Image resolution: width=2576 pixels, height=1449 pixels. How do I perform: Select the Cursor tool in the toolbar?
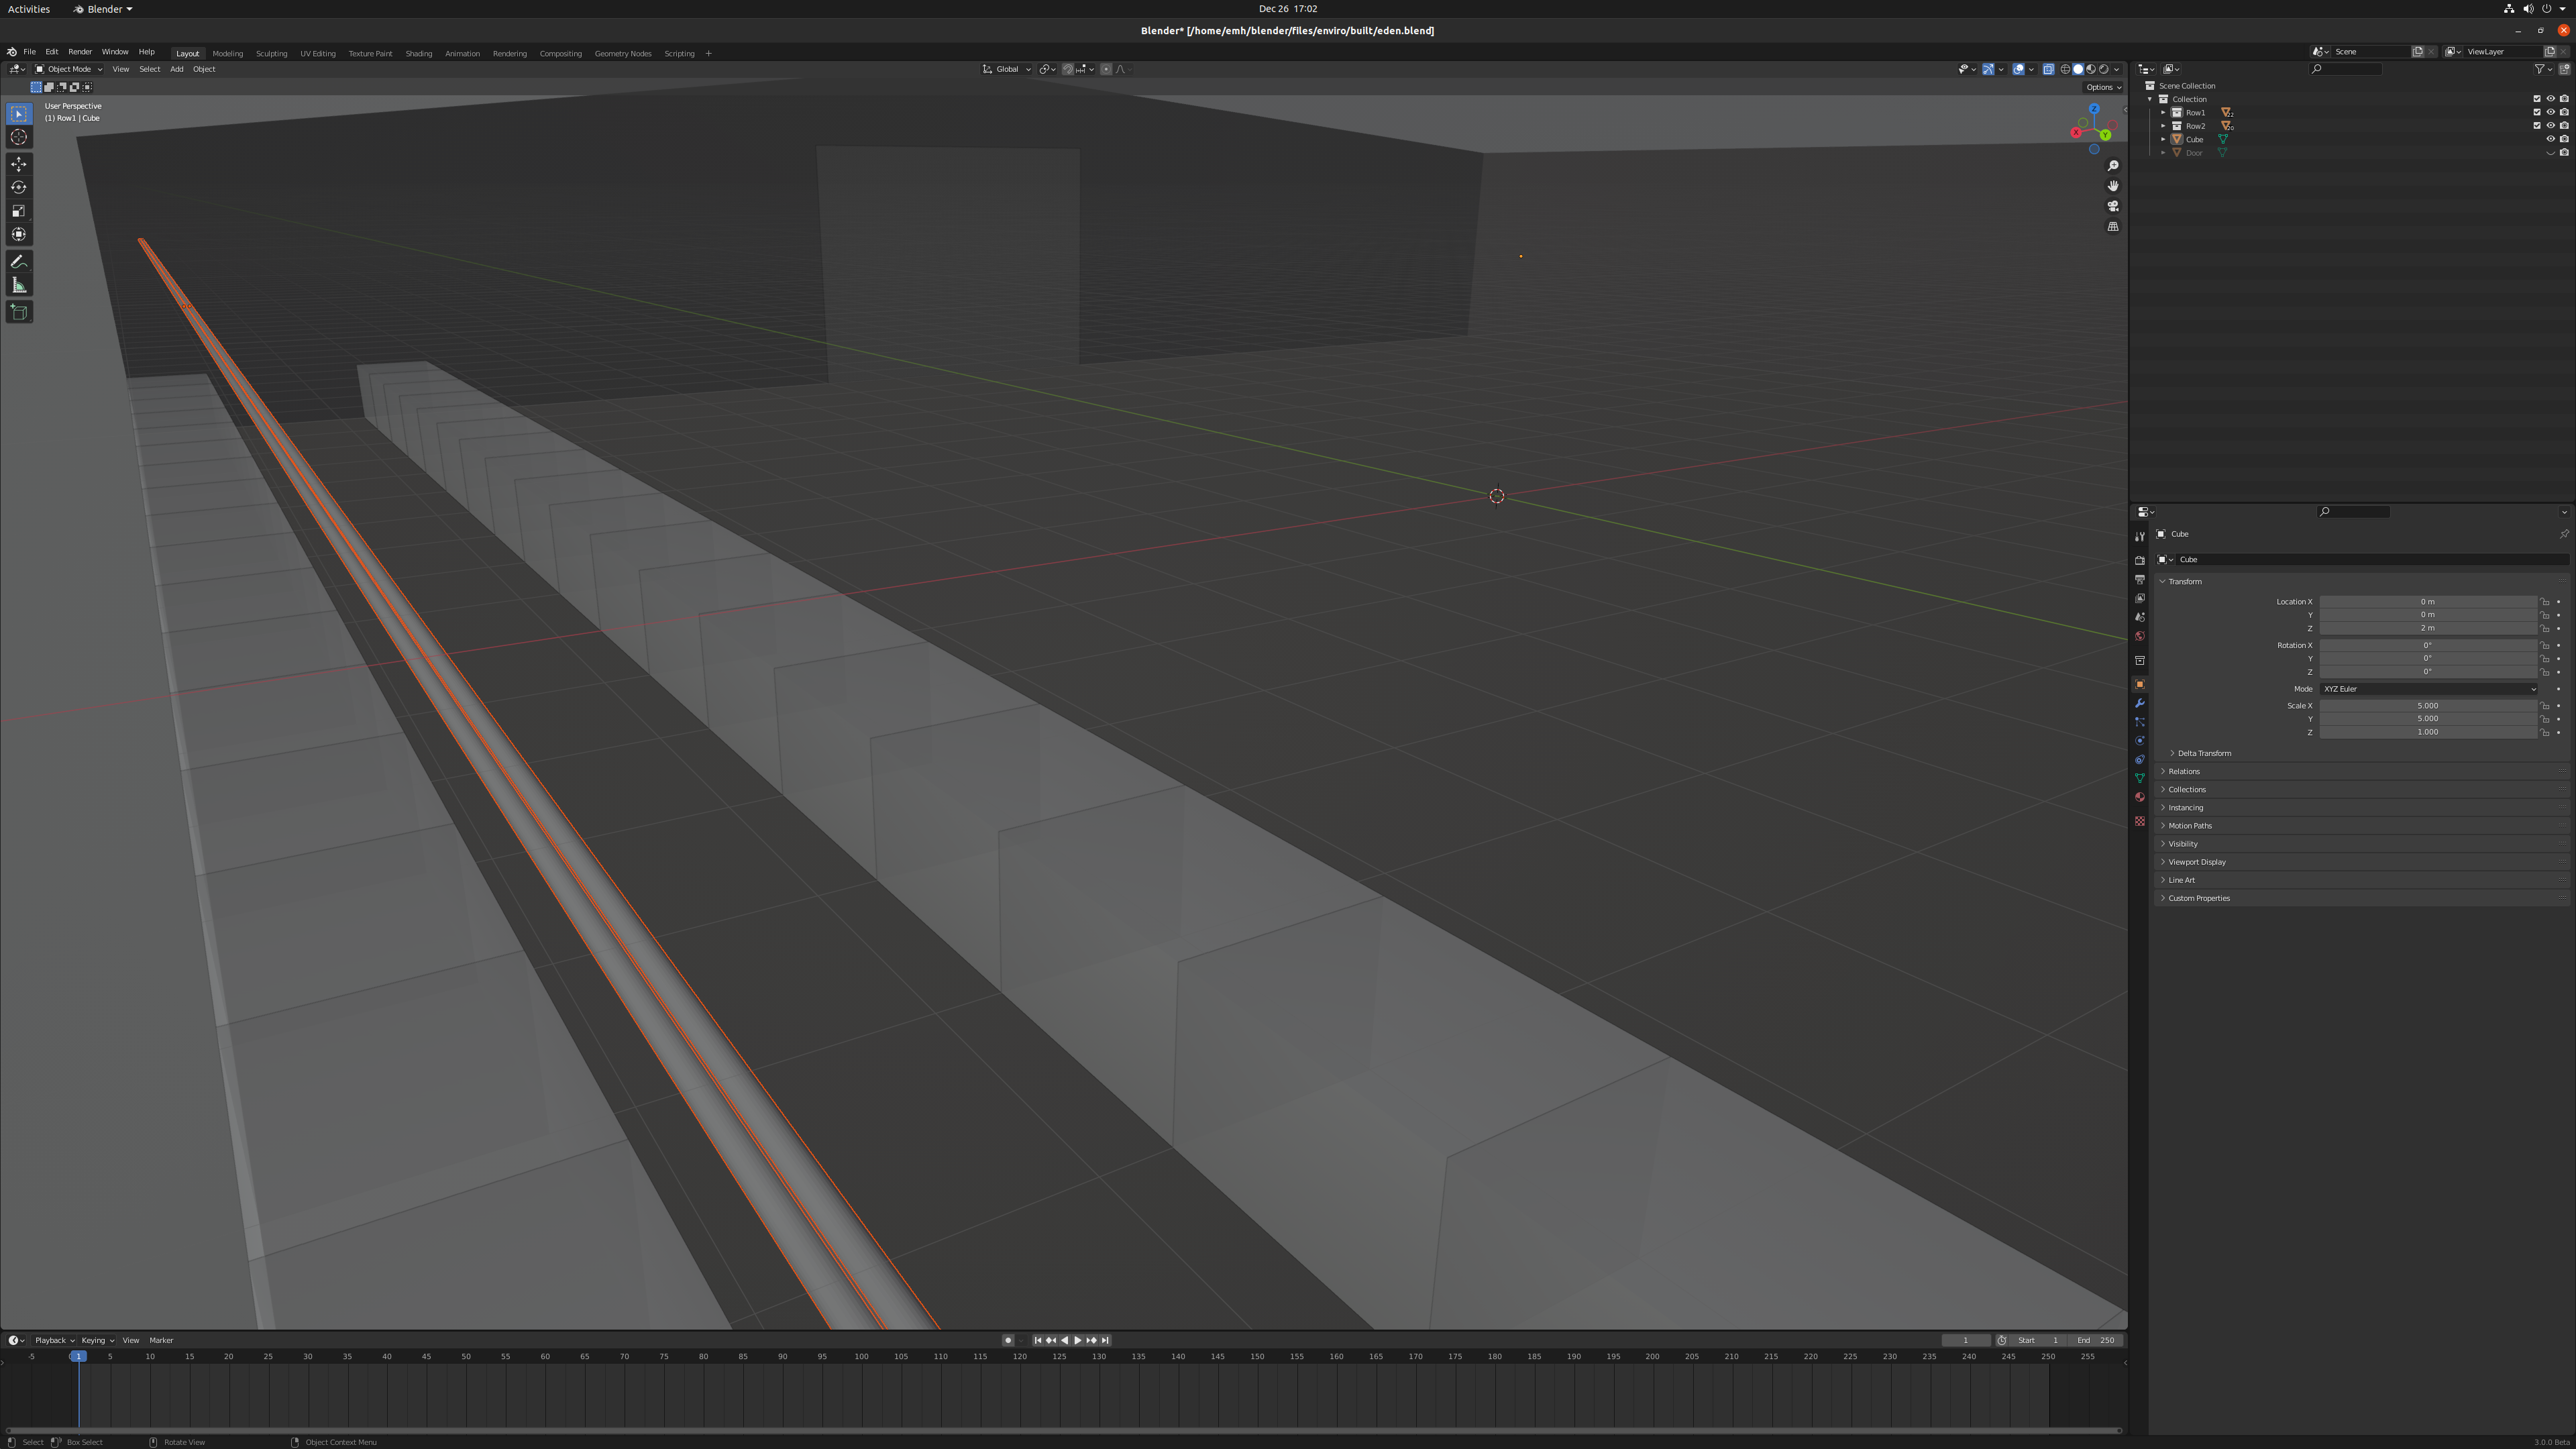point(19,137)
